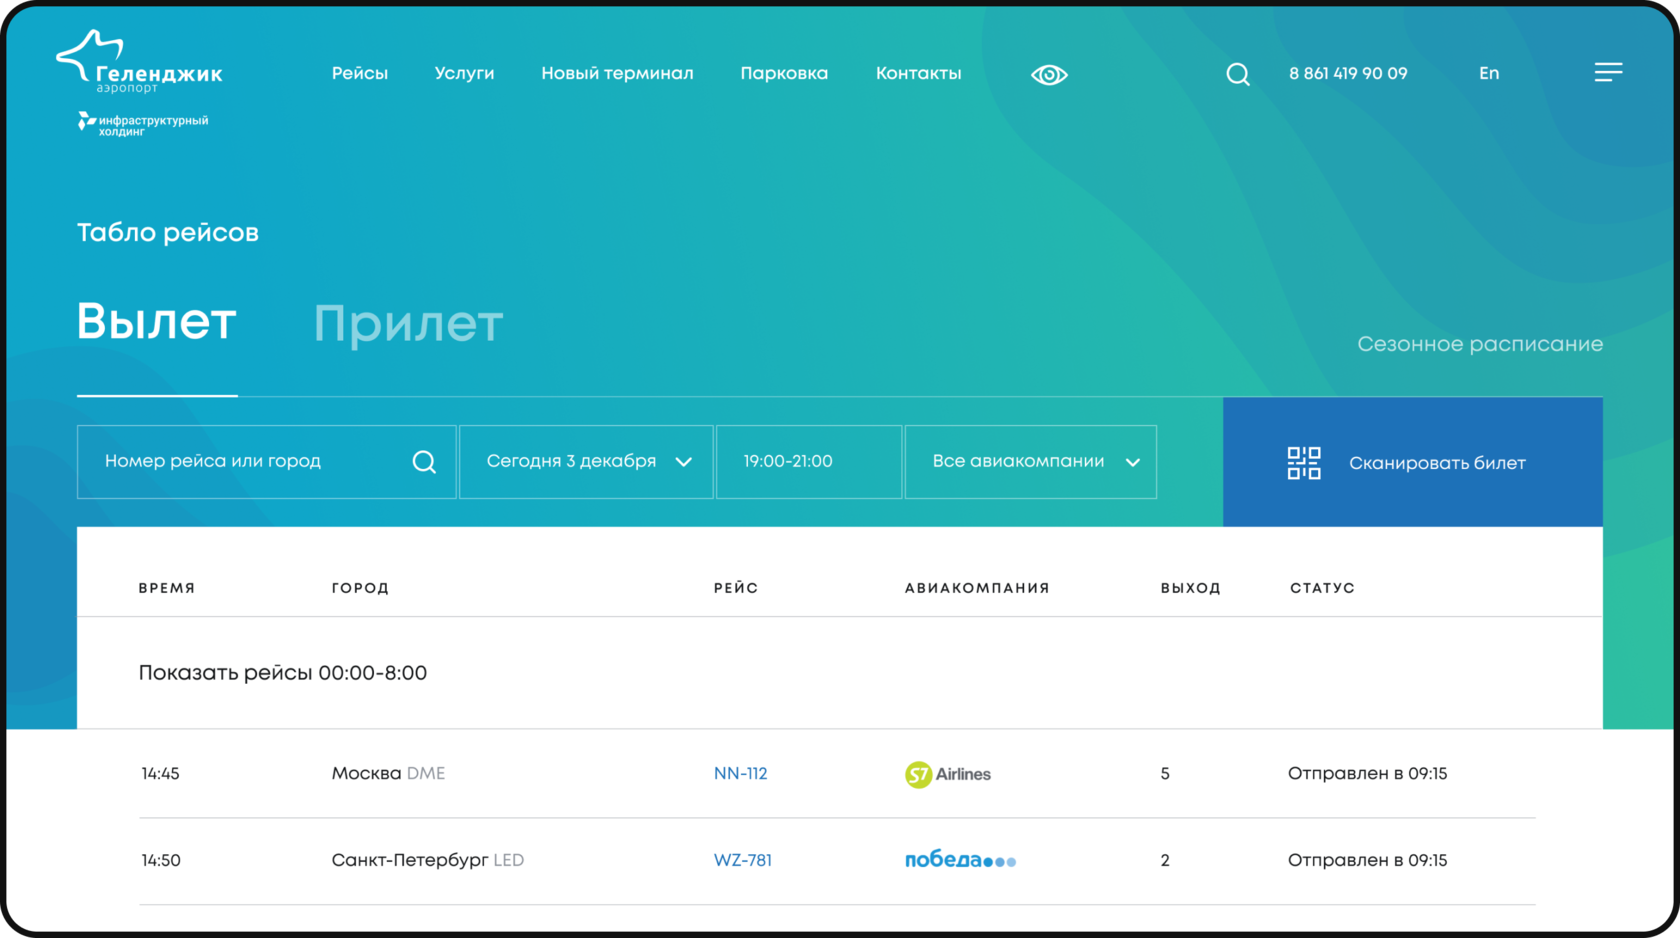Open flight NN-112 details
Screen dimensions: 1680x938
click(x=741, y=773)
